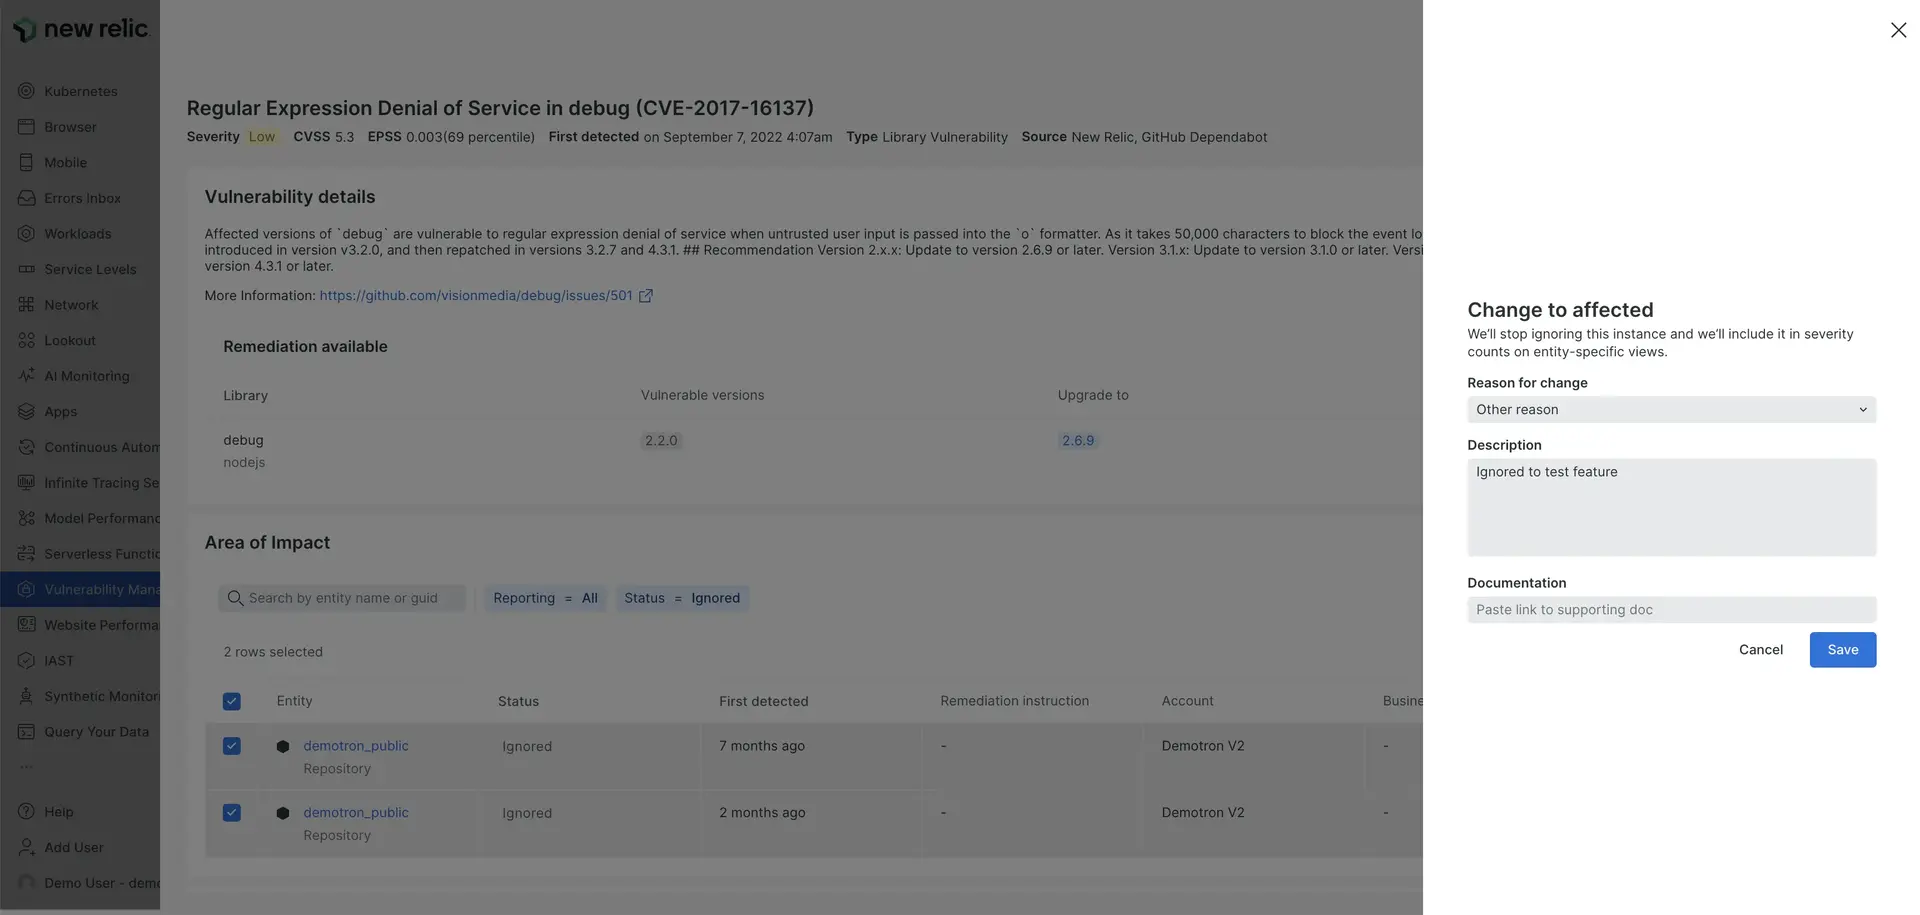This screenshot has width=1920, height=915.
Task: Click Remediation instruction column header
Action: click(1014, 701)
